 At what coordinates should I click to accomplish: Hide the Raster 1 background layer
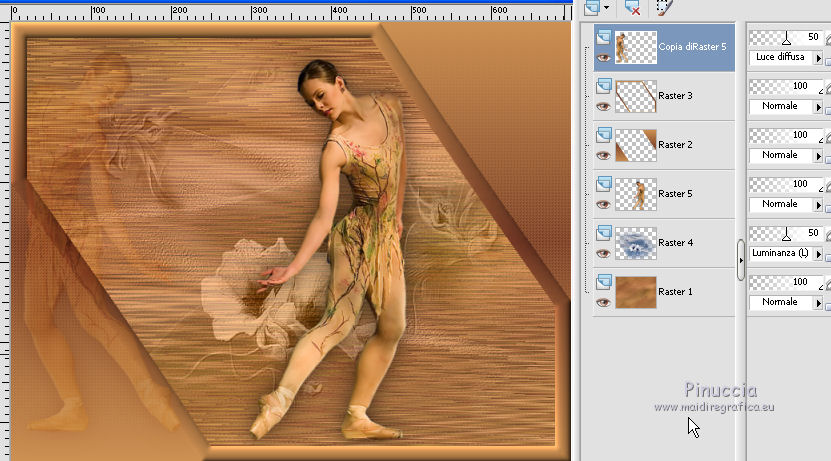click(603, 303)
